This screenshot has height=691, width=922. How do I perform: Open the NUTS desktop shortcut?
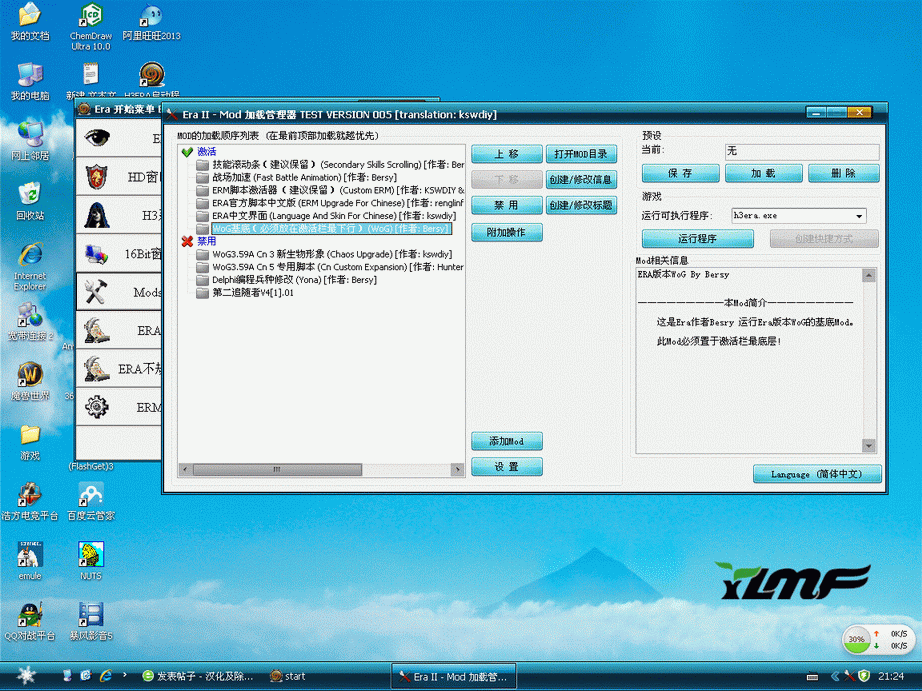click(x=91, y=562)
